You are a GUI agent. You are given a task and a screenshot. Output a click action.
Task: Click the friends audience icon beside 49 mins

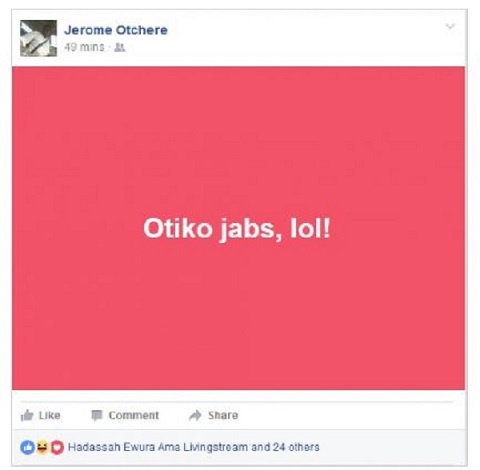click(x=120, y=48)
